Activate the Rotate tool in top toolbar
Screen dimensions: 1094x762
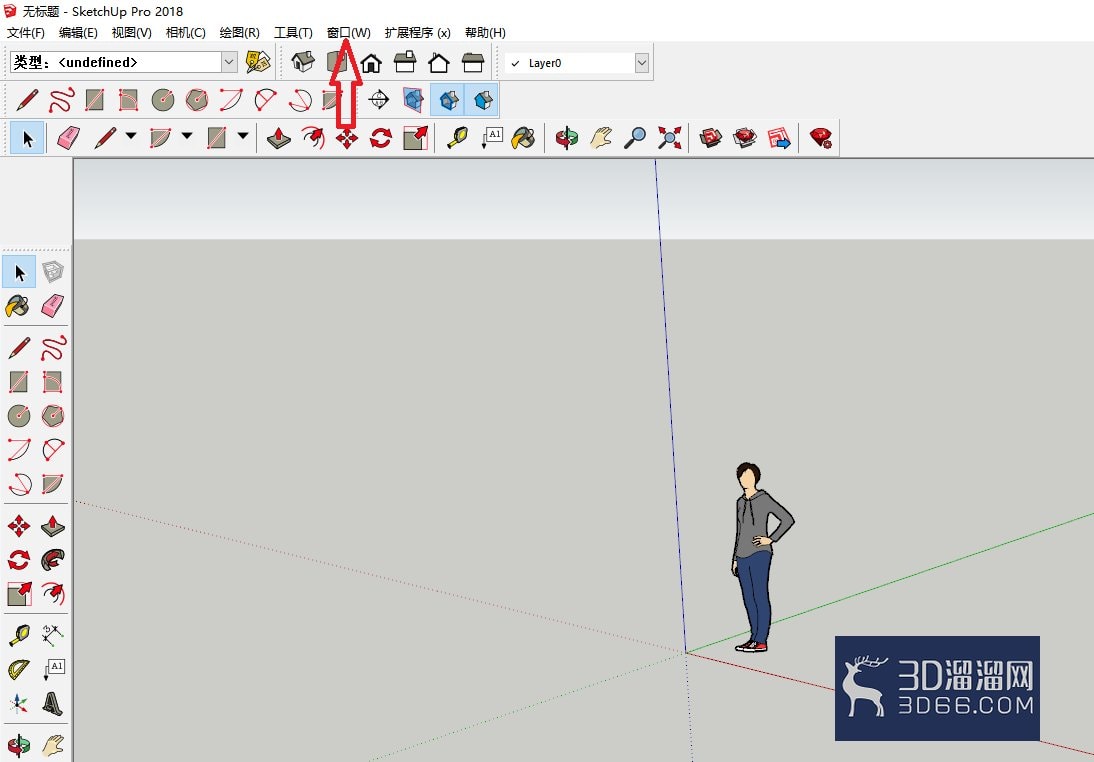tap(381, 137)
